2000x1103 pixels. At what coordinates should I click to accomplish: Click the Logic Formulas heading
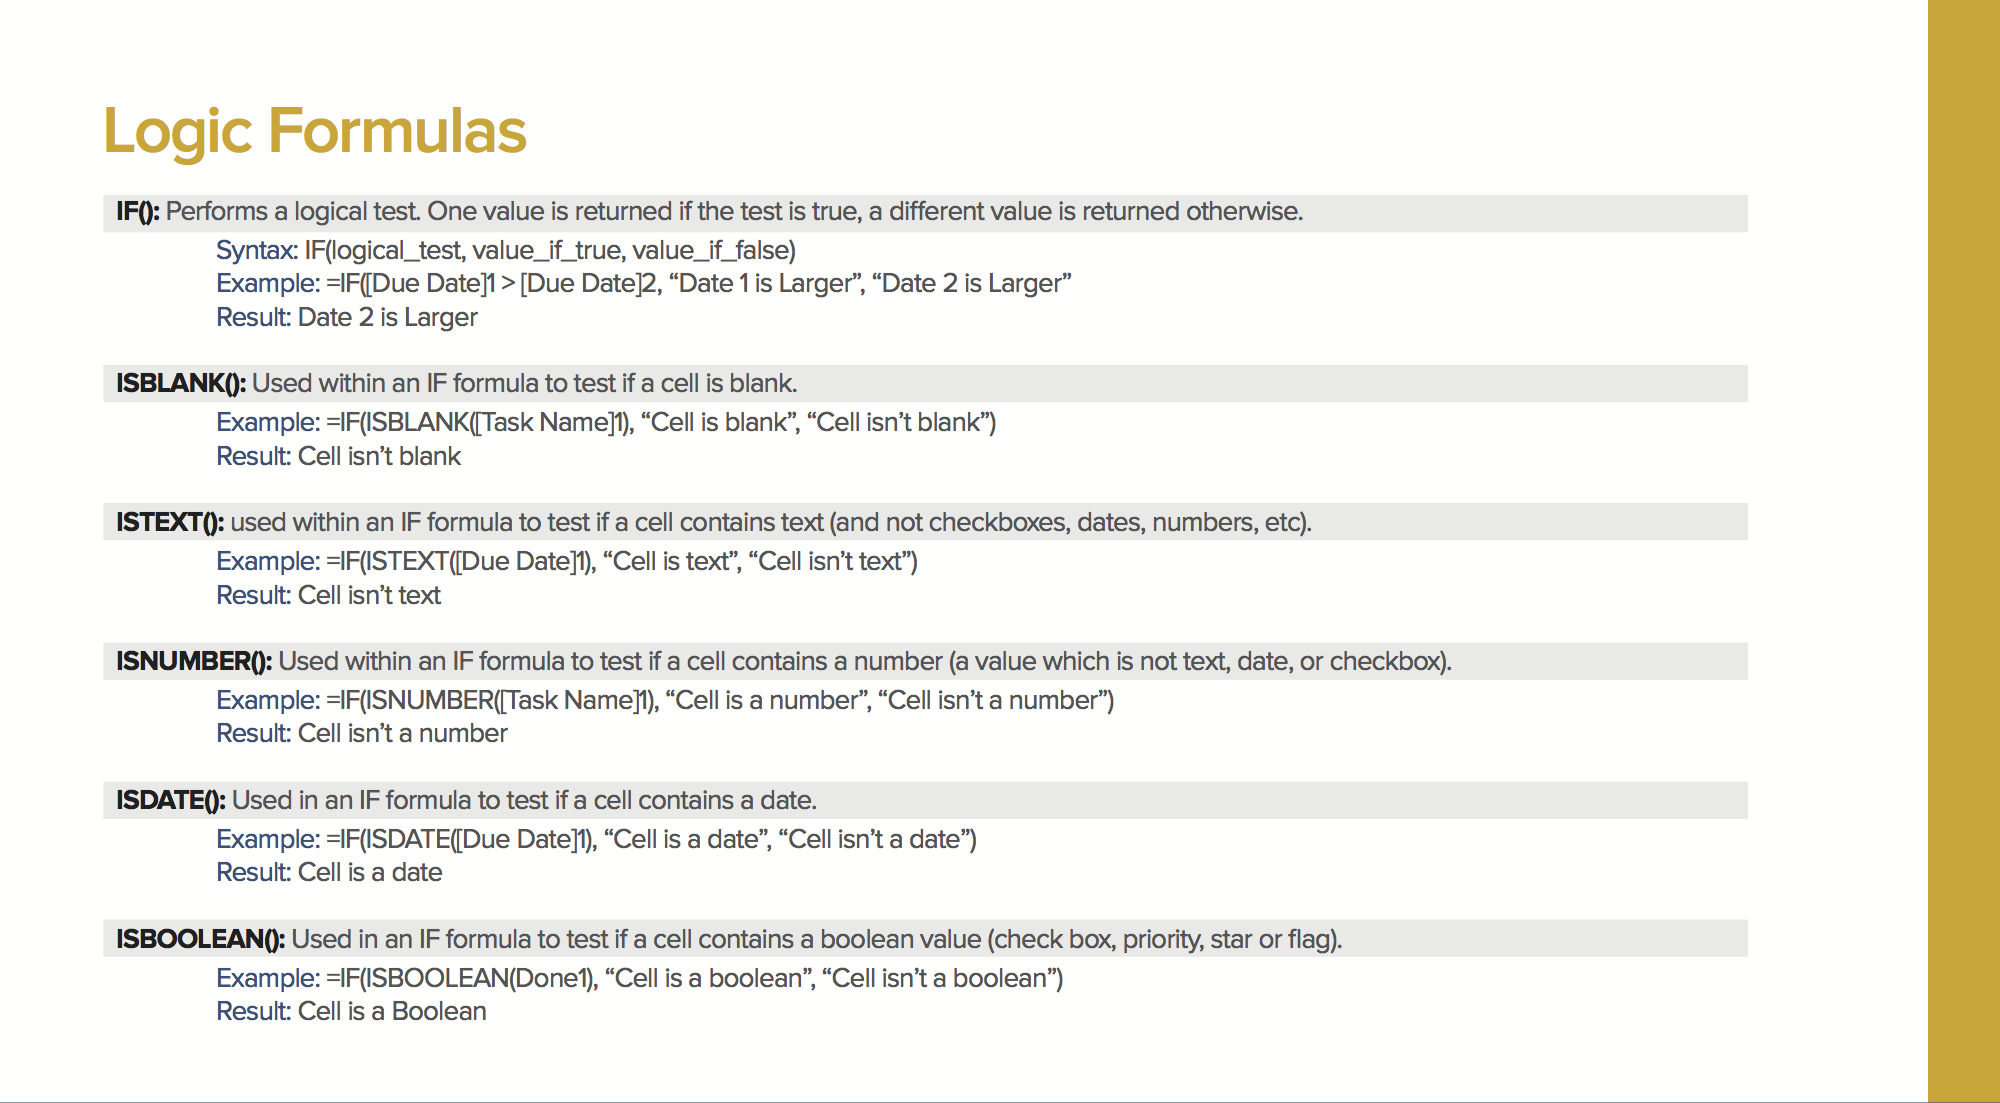tap(315, 131)
